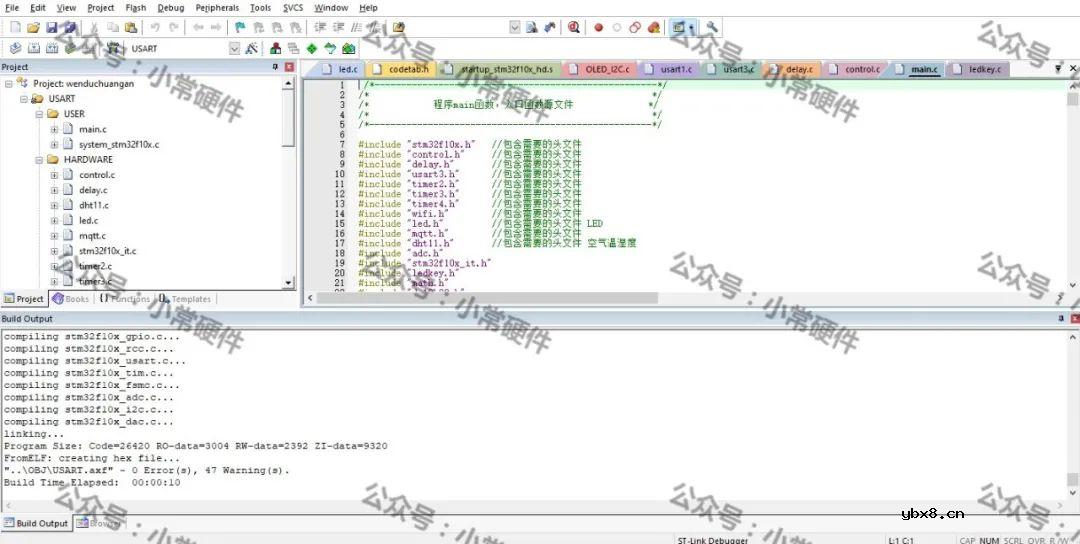Switch to startup_stm32f10x_hd.s tab
Image resolution: width=1080 pixels, height=544 pixels.
point(500,70)
